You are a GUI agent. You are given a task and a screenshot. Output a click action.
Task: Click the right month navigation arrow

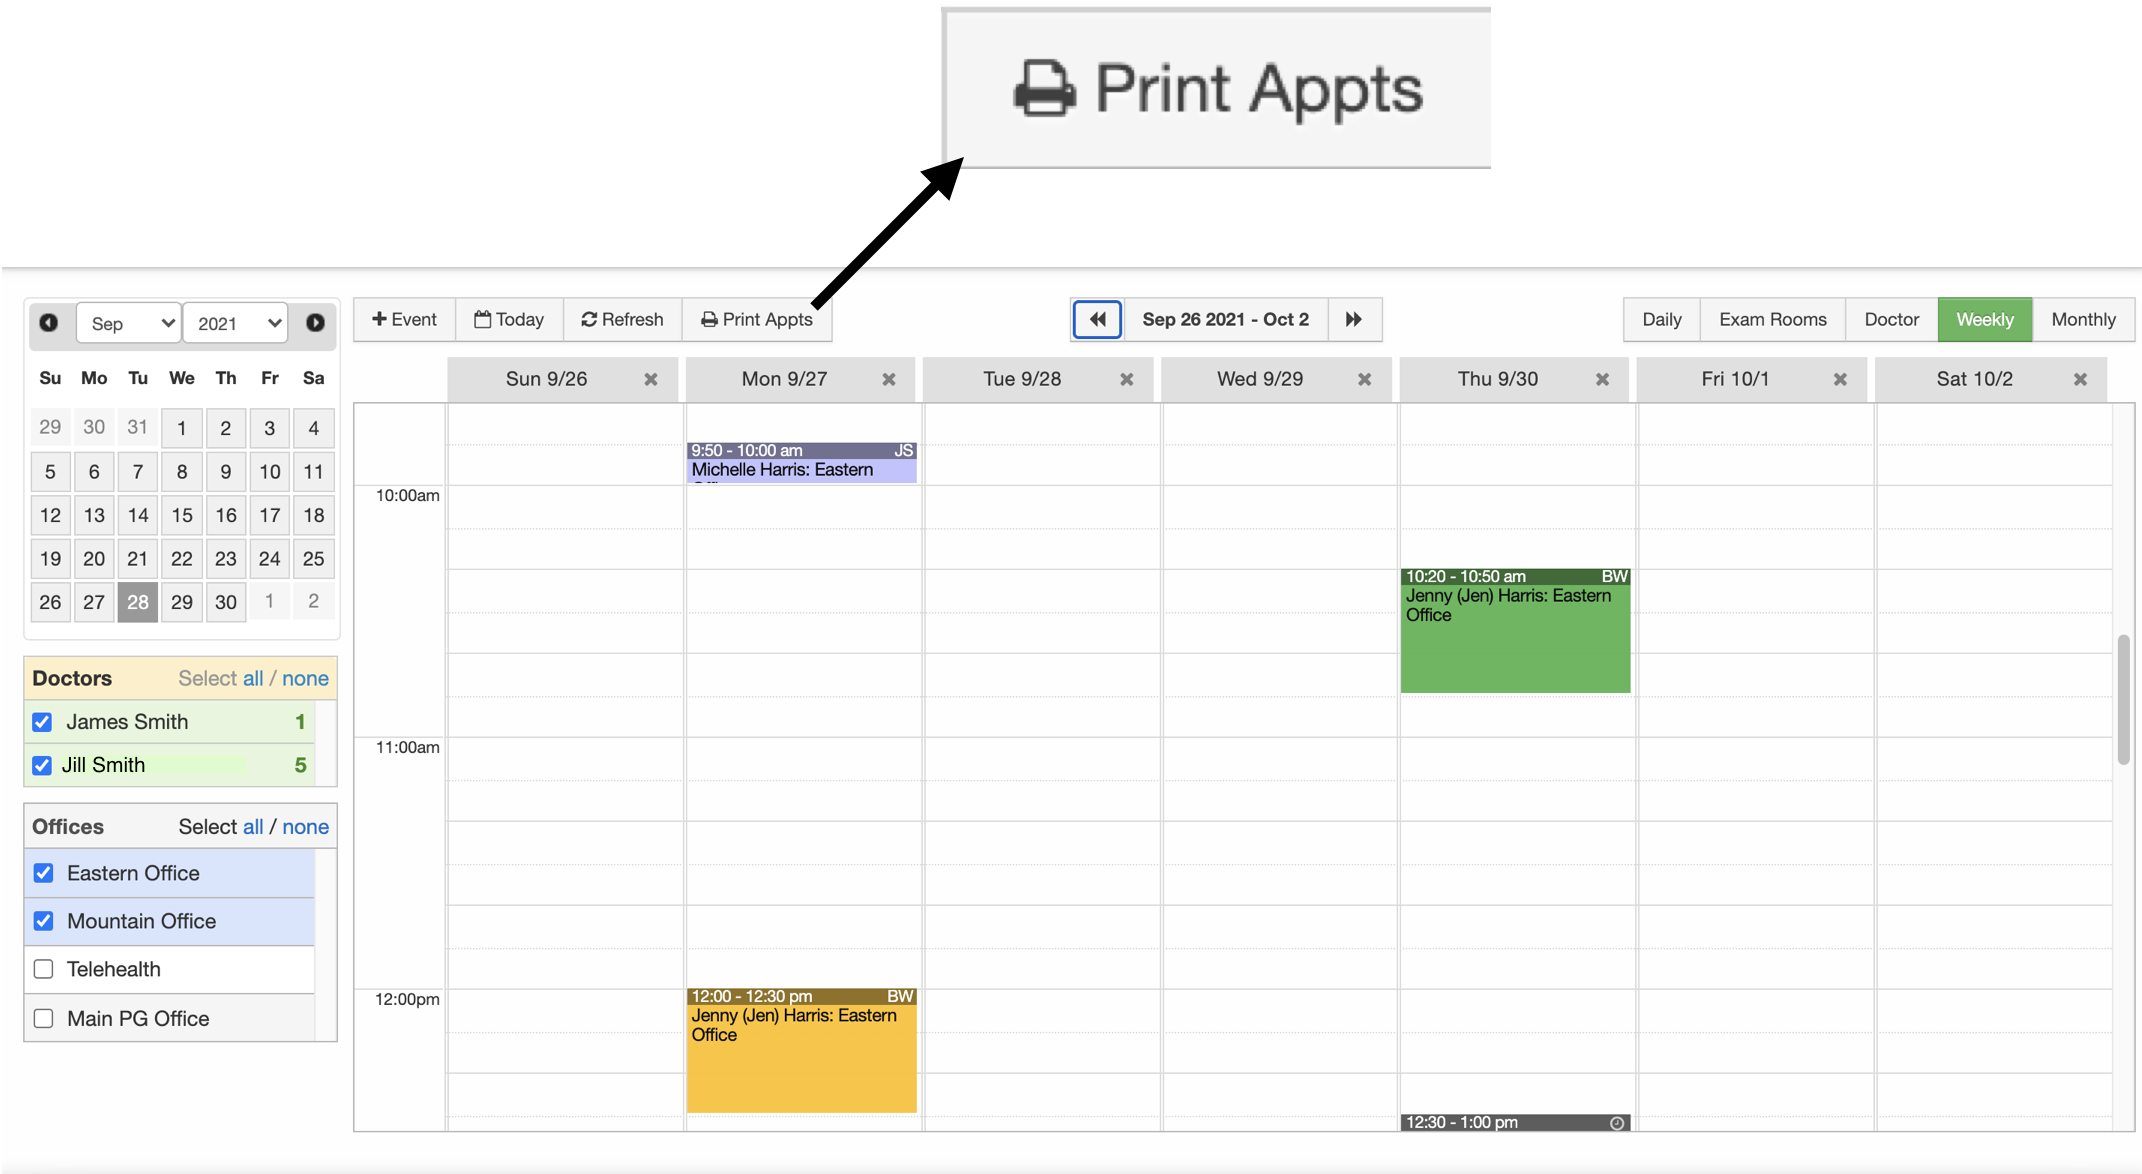click(x=315, y=322)
